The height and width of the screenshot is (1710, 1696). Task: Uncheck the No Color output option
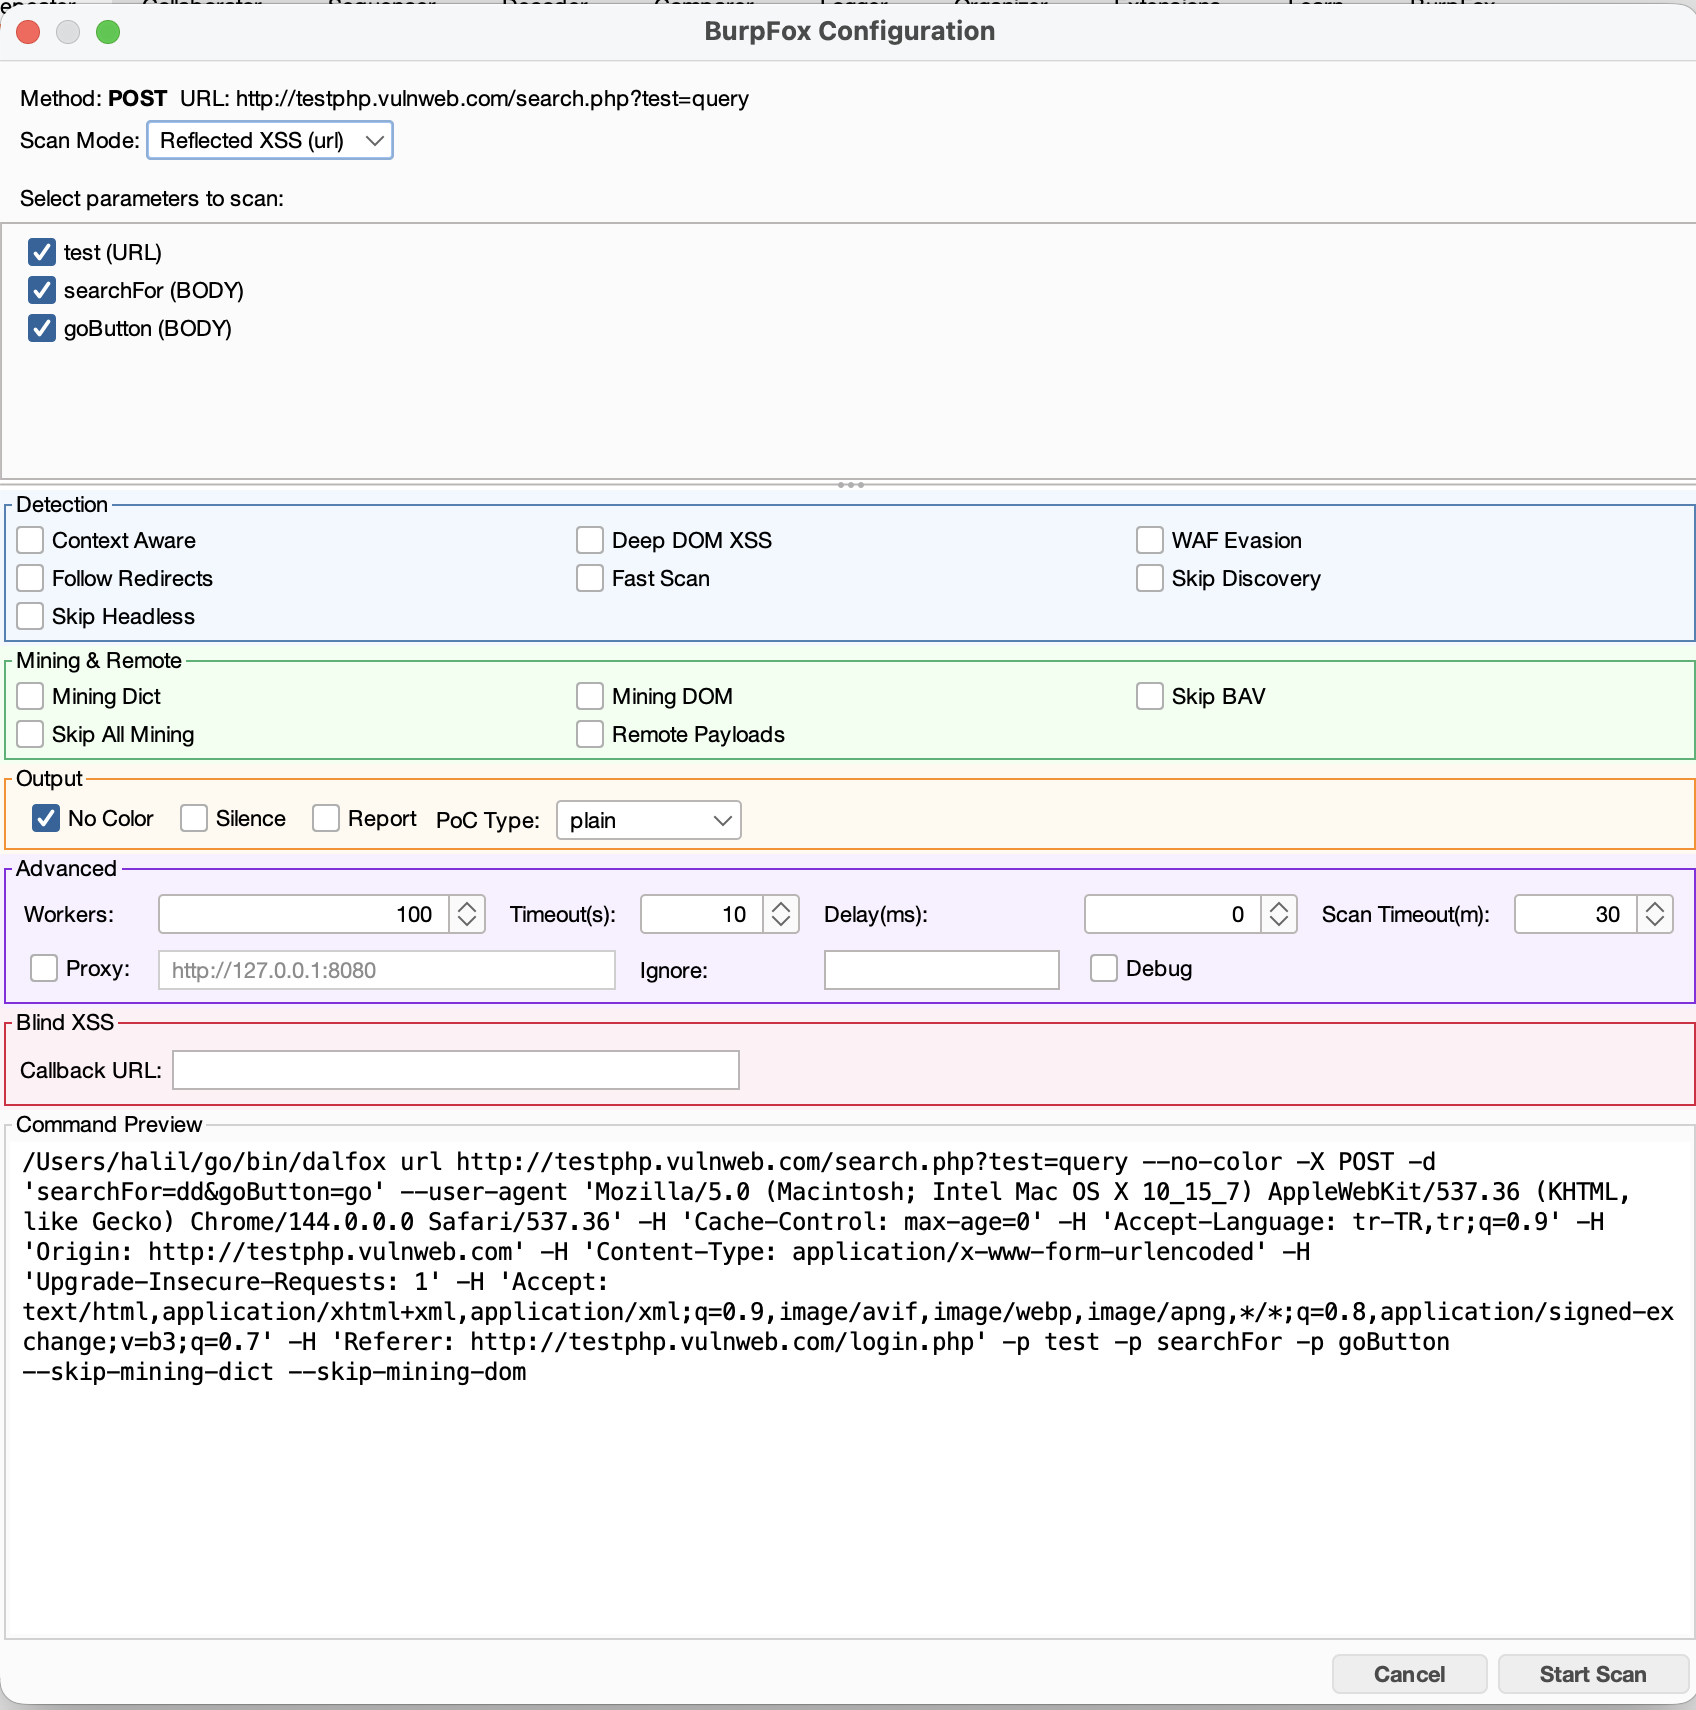click(x=46, y=818)
